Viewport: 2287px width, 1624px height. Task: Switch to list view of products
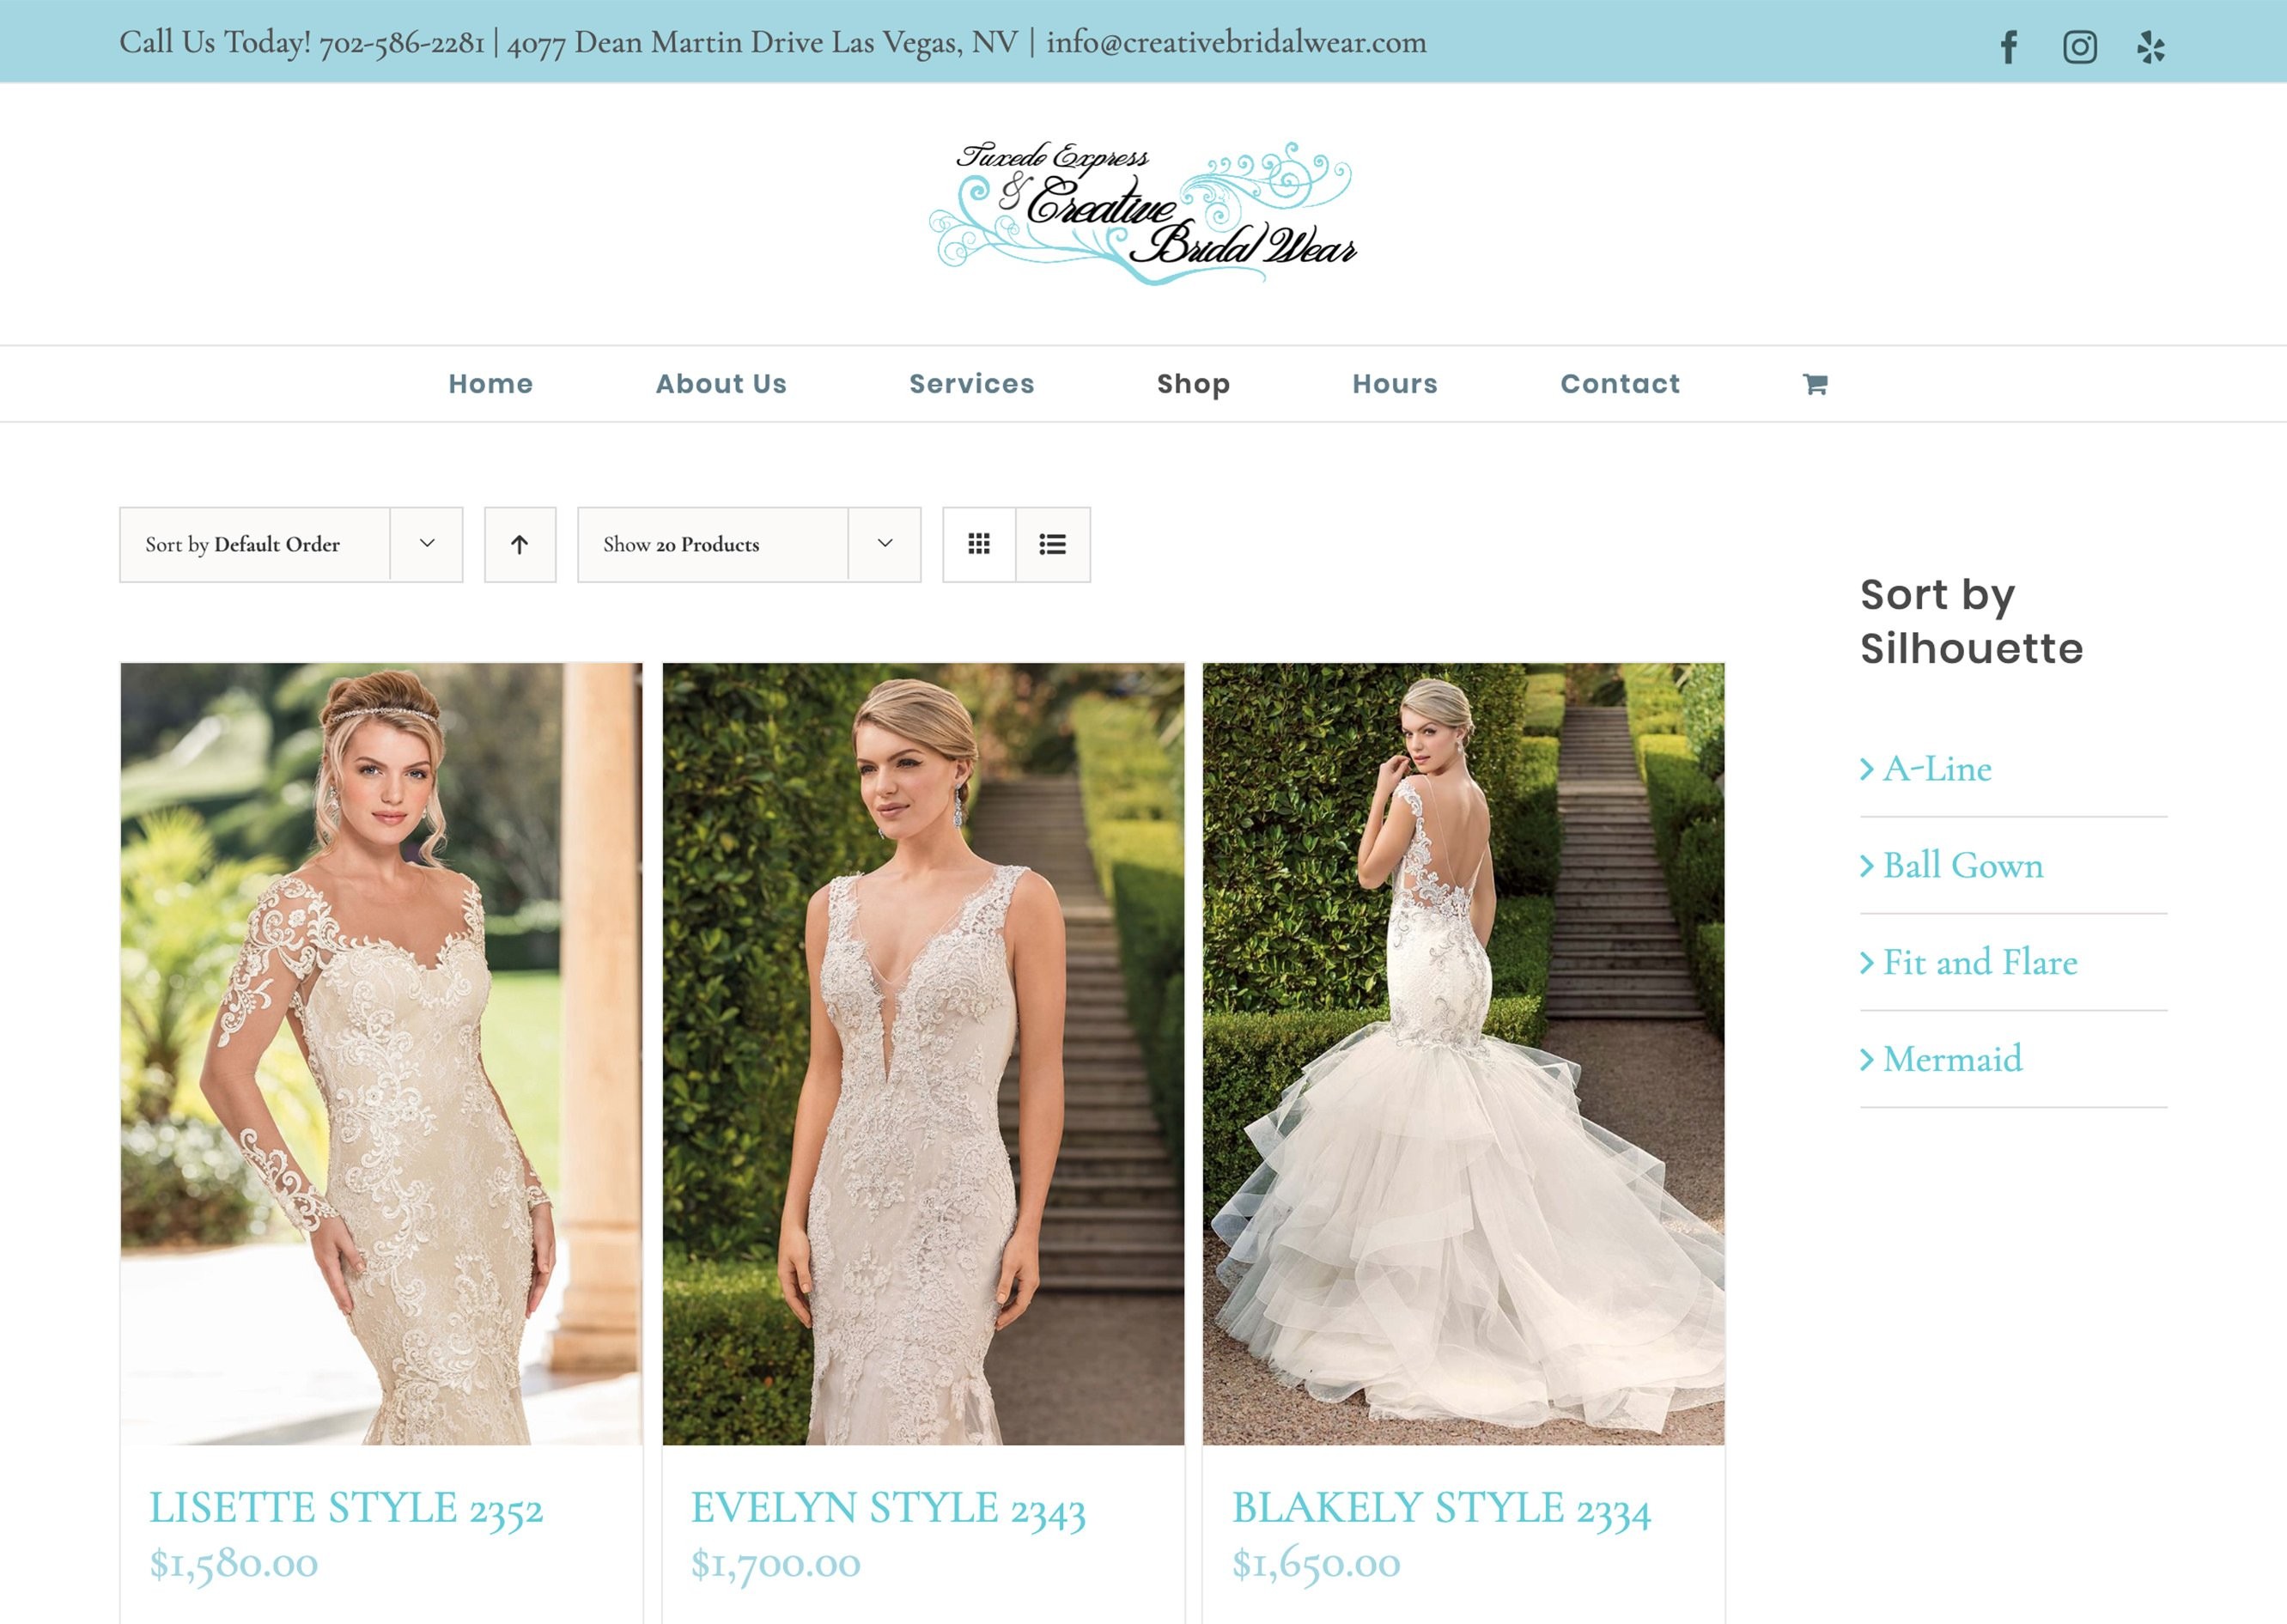click(x=1052, y=544)
